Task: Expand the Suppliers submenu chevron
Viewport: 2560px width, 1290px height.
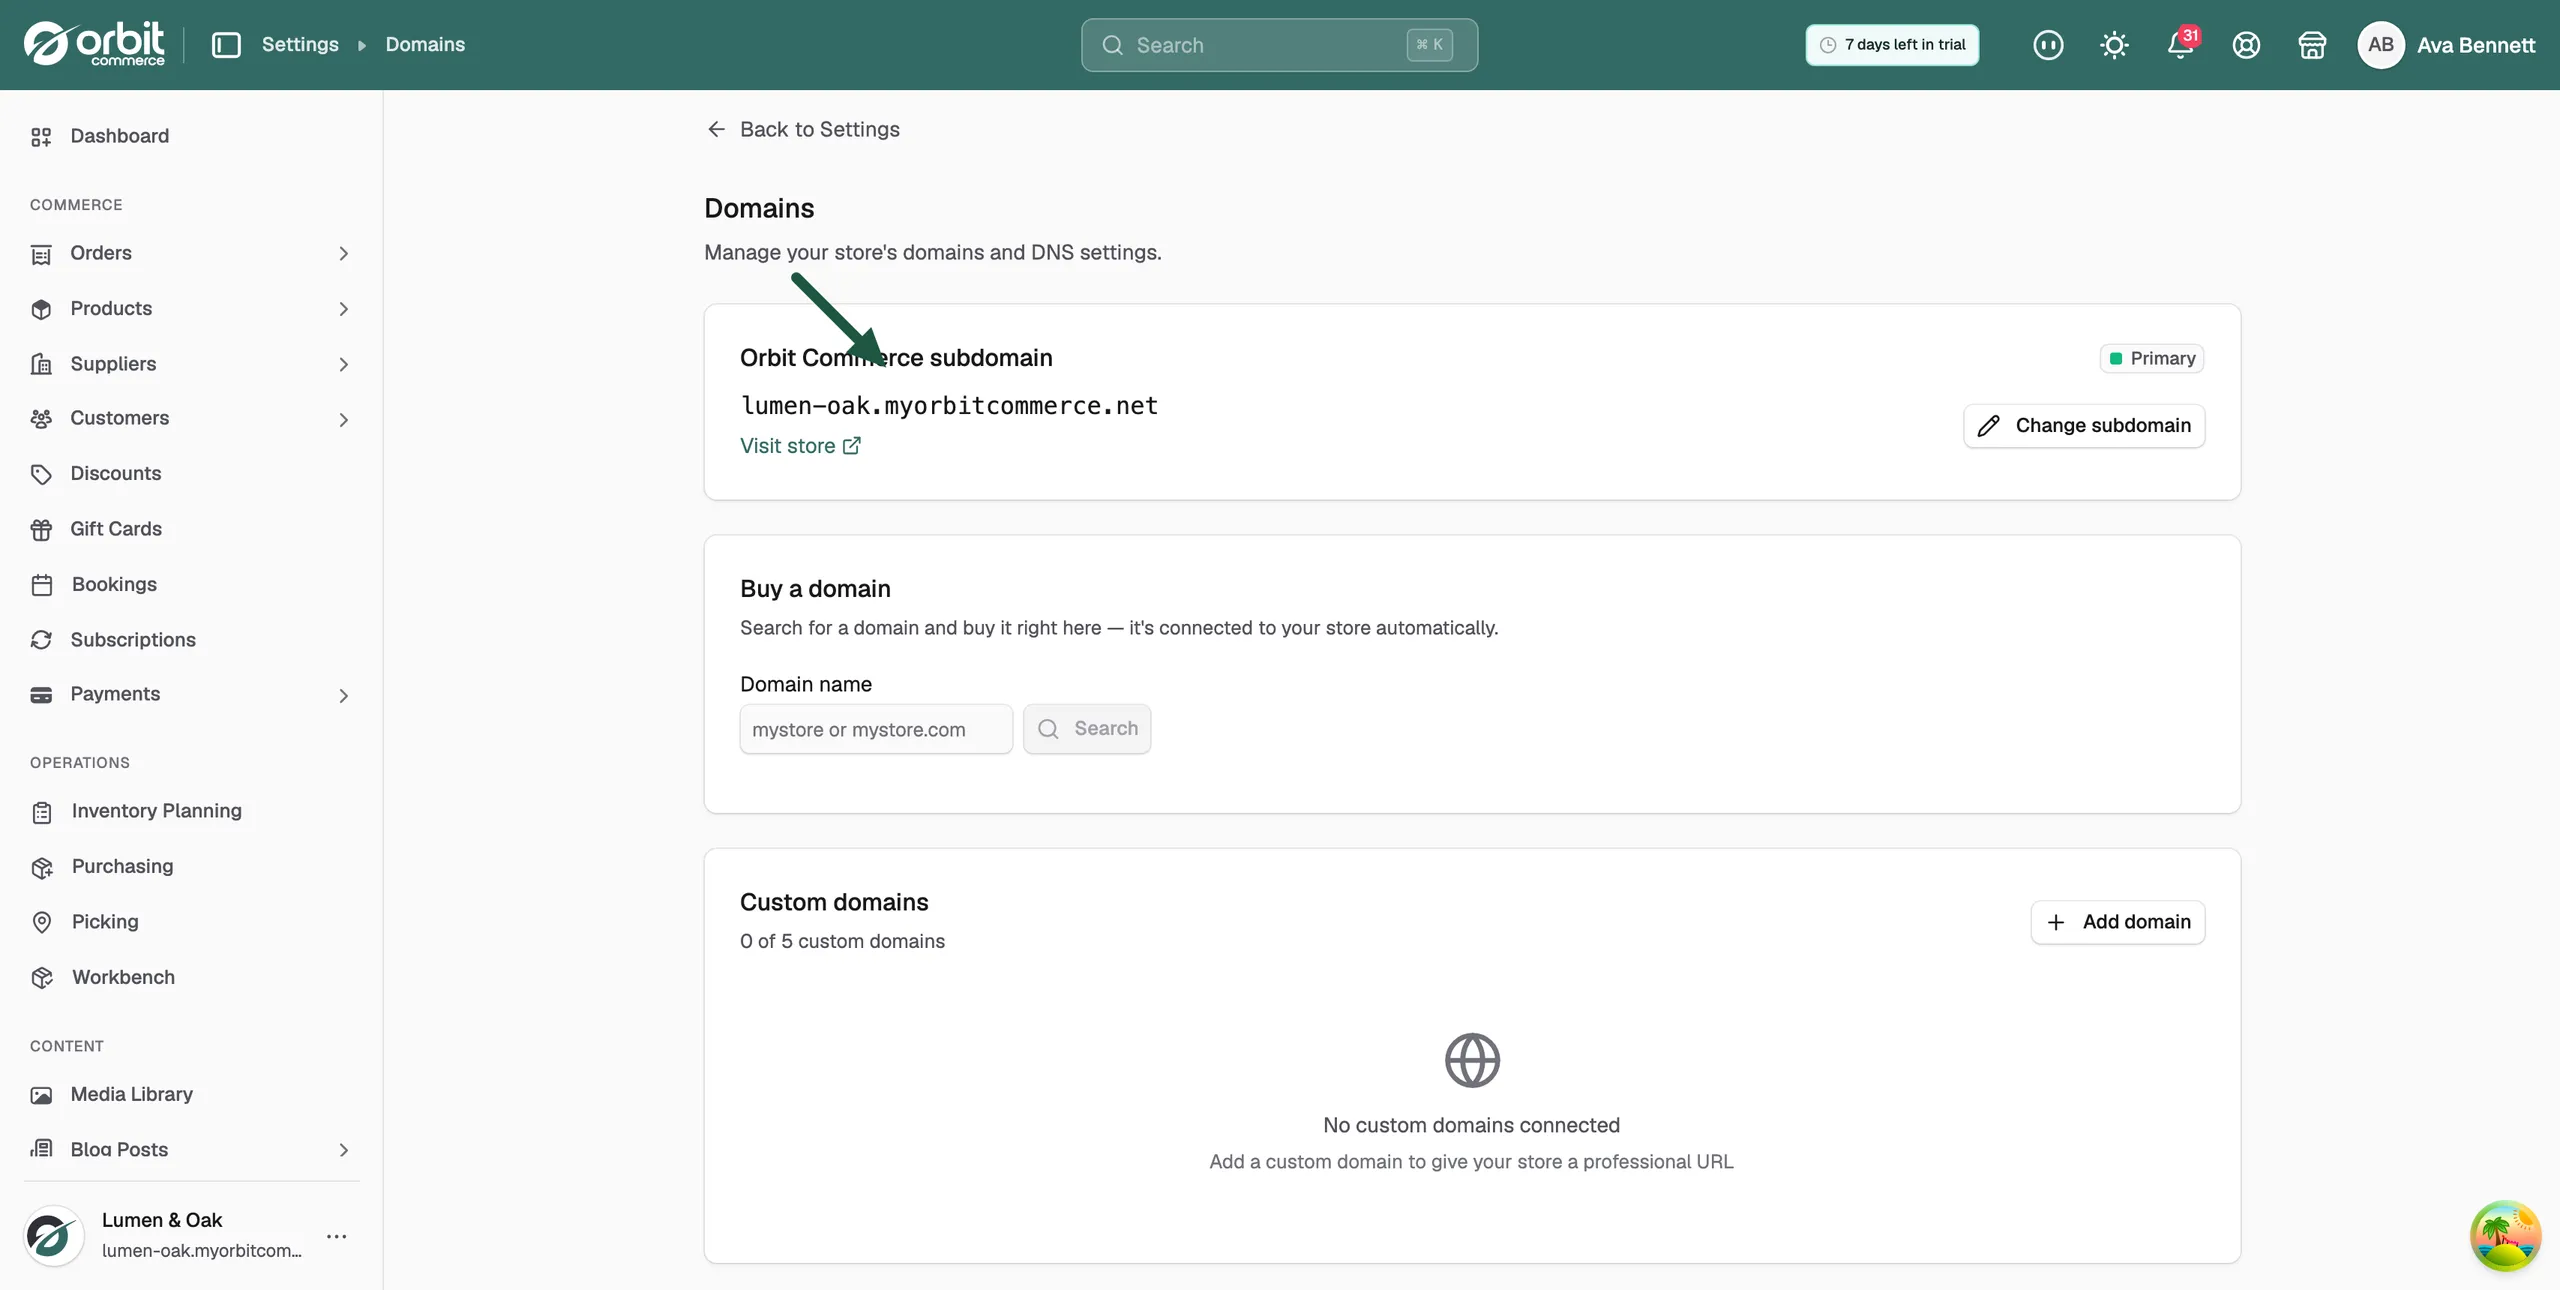Action: point(343,364)
